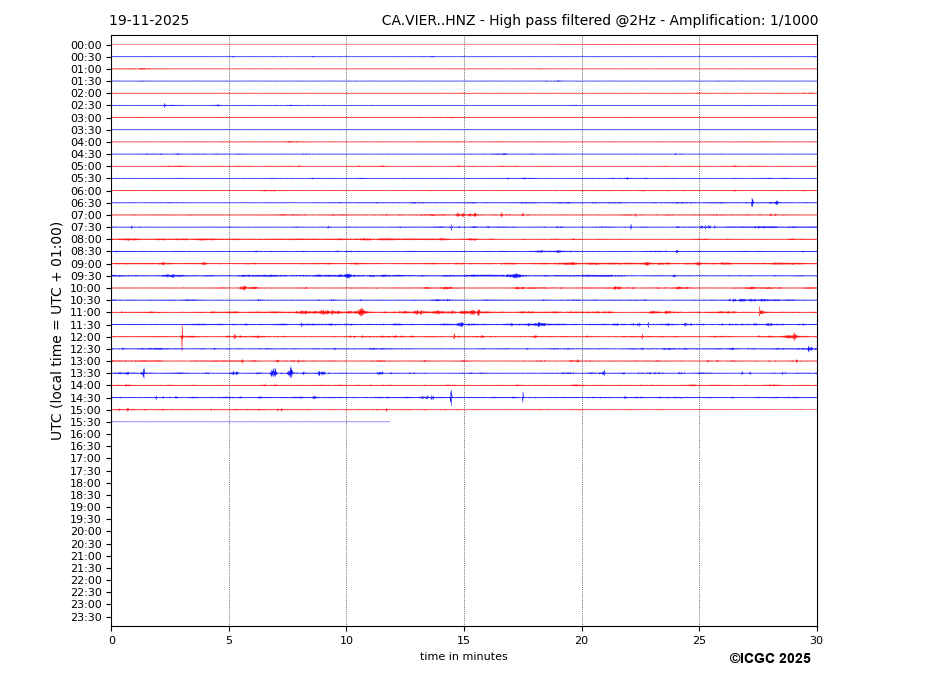927x696 pixels.
Task: Pick the 15:30 time row label
Action: click(86, 422)
